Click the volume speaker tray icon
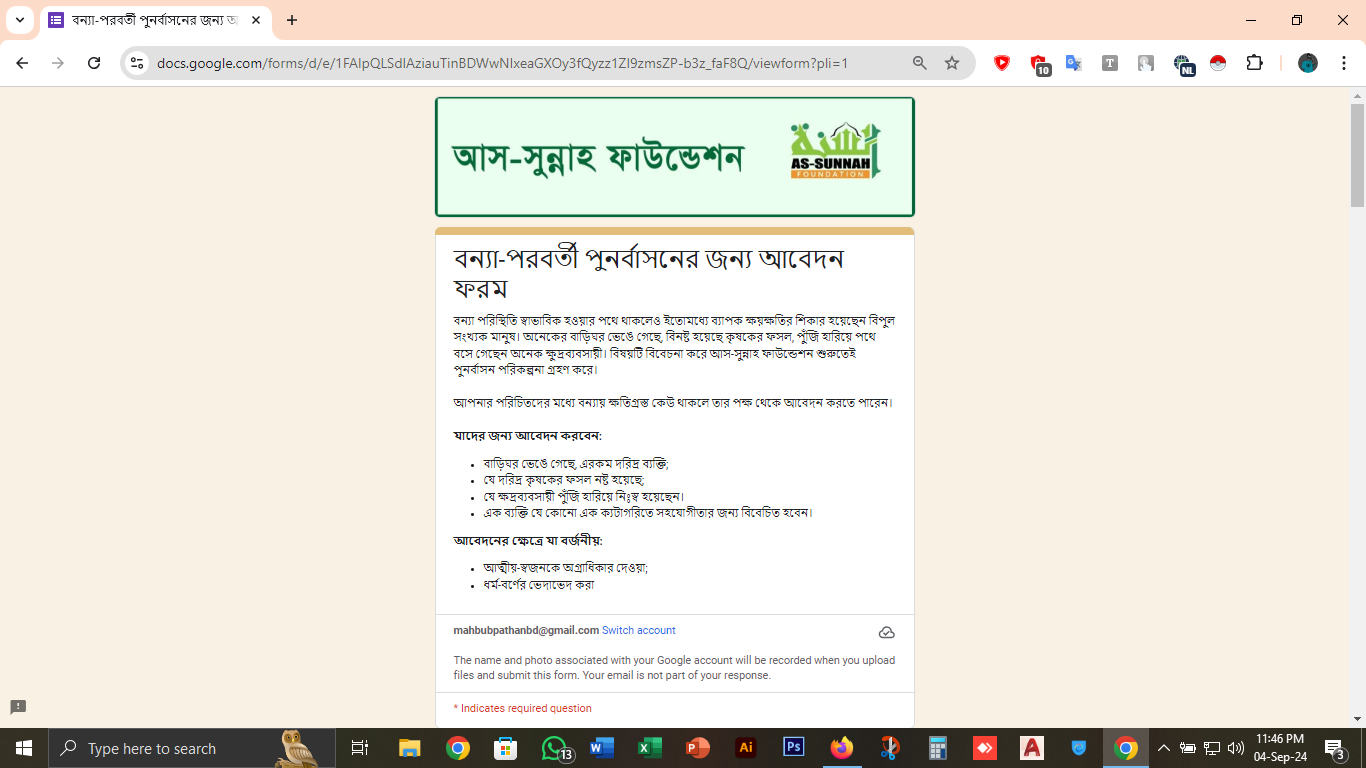This screenshot has height=768, width=1366. coord(1236,748)
